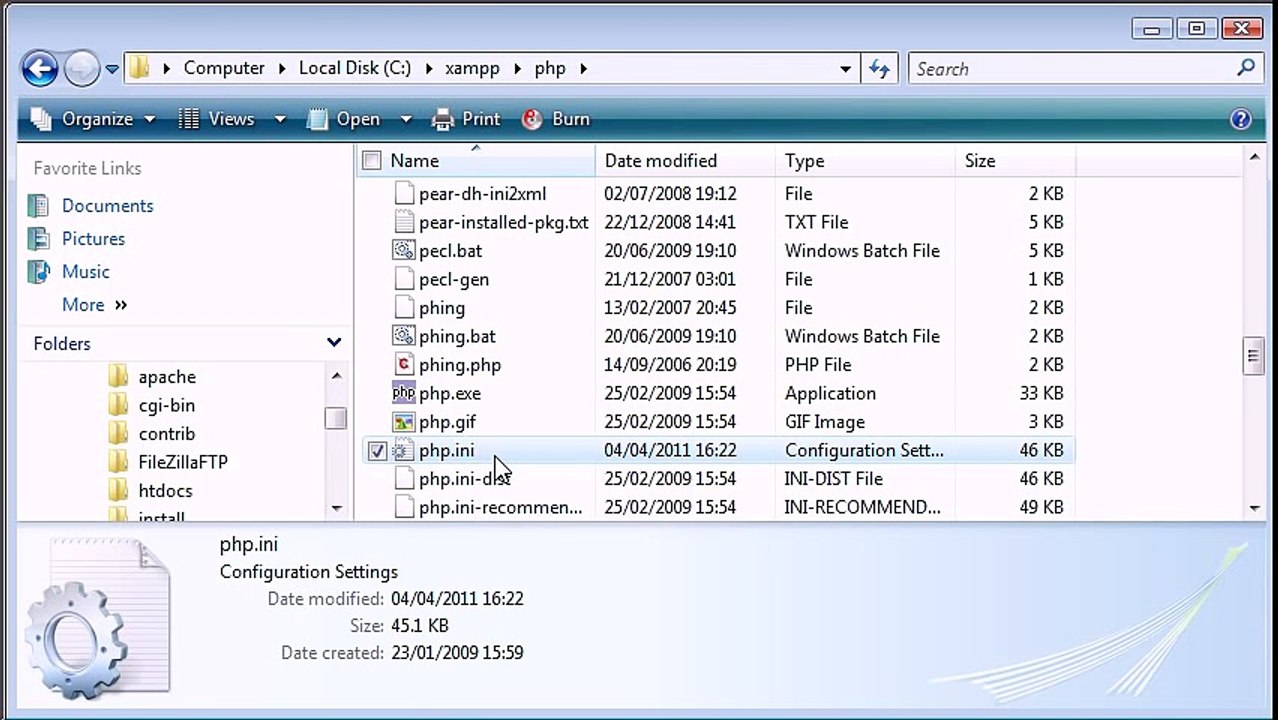
Task: Open the address bar history dropdown
Action: pos(845,69)
